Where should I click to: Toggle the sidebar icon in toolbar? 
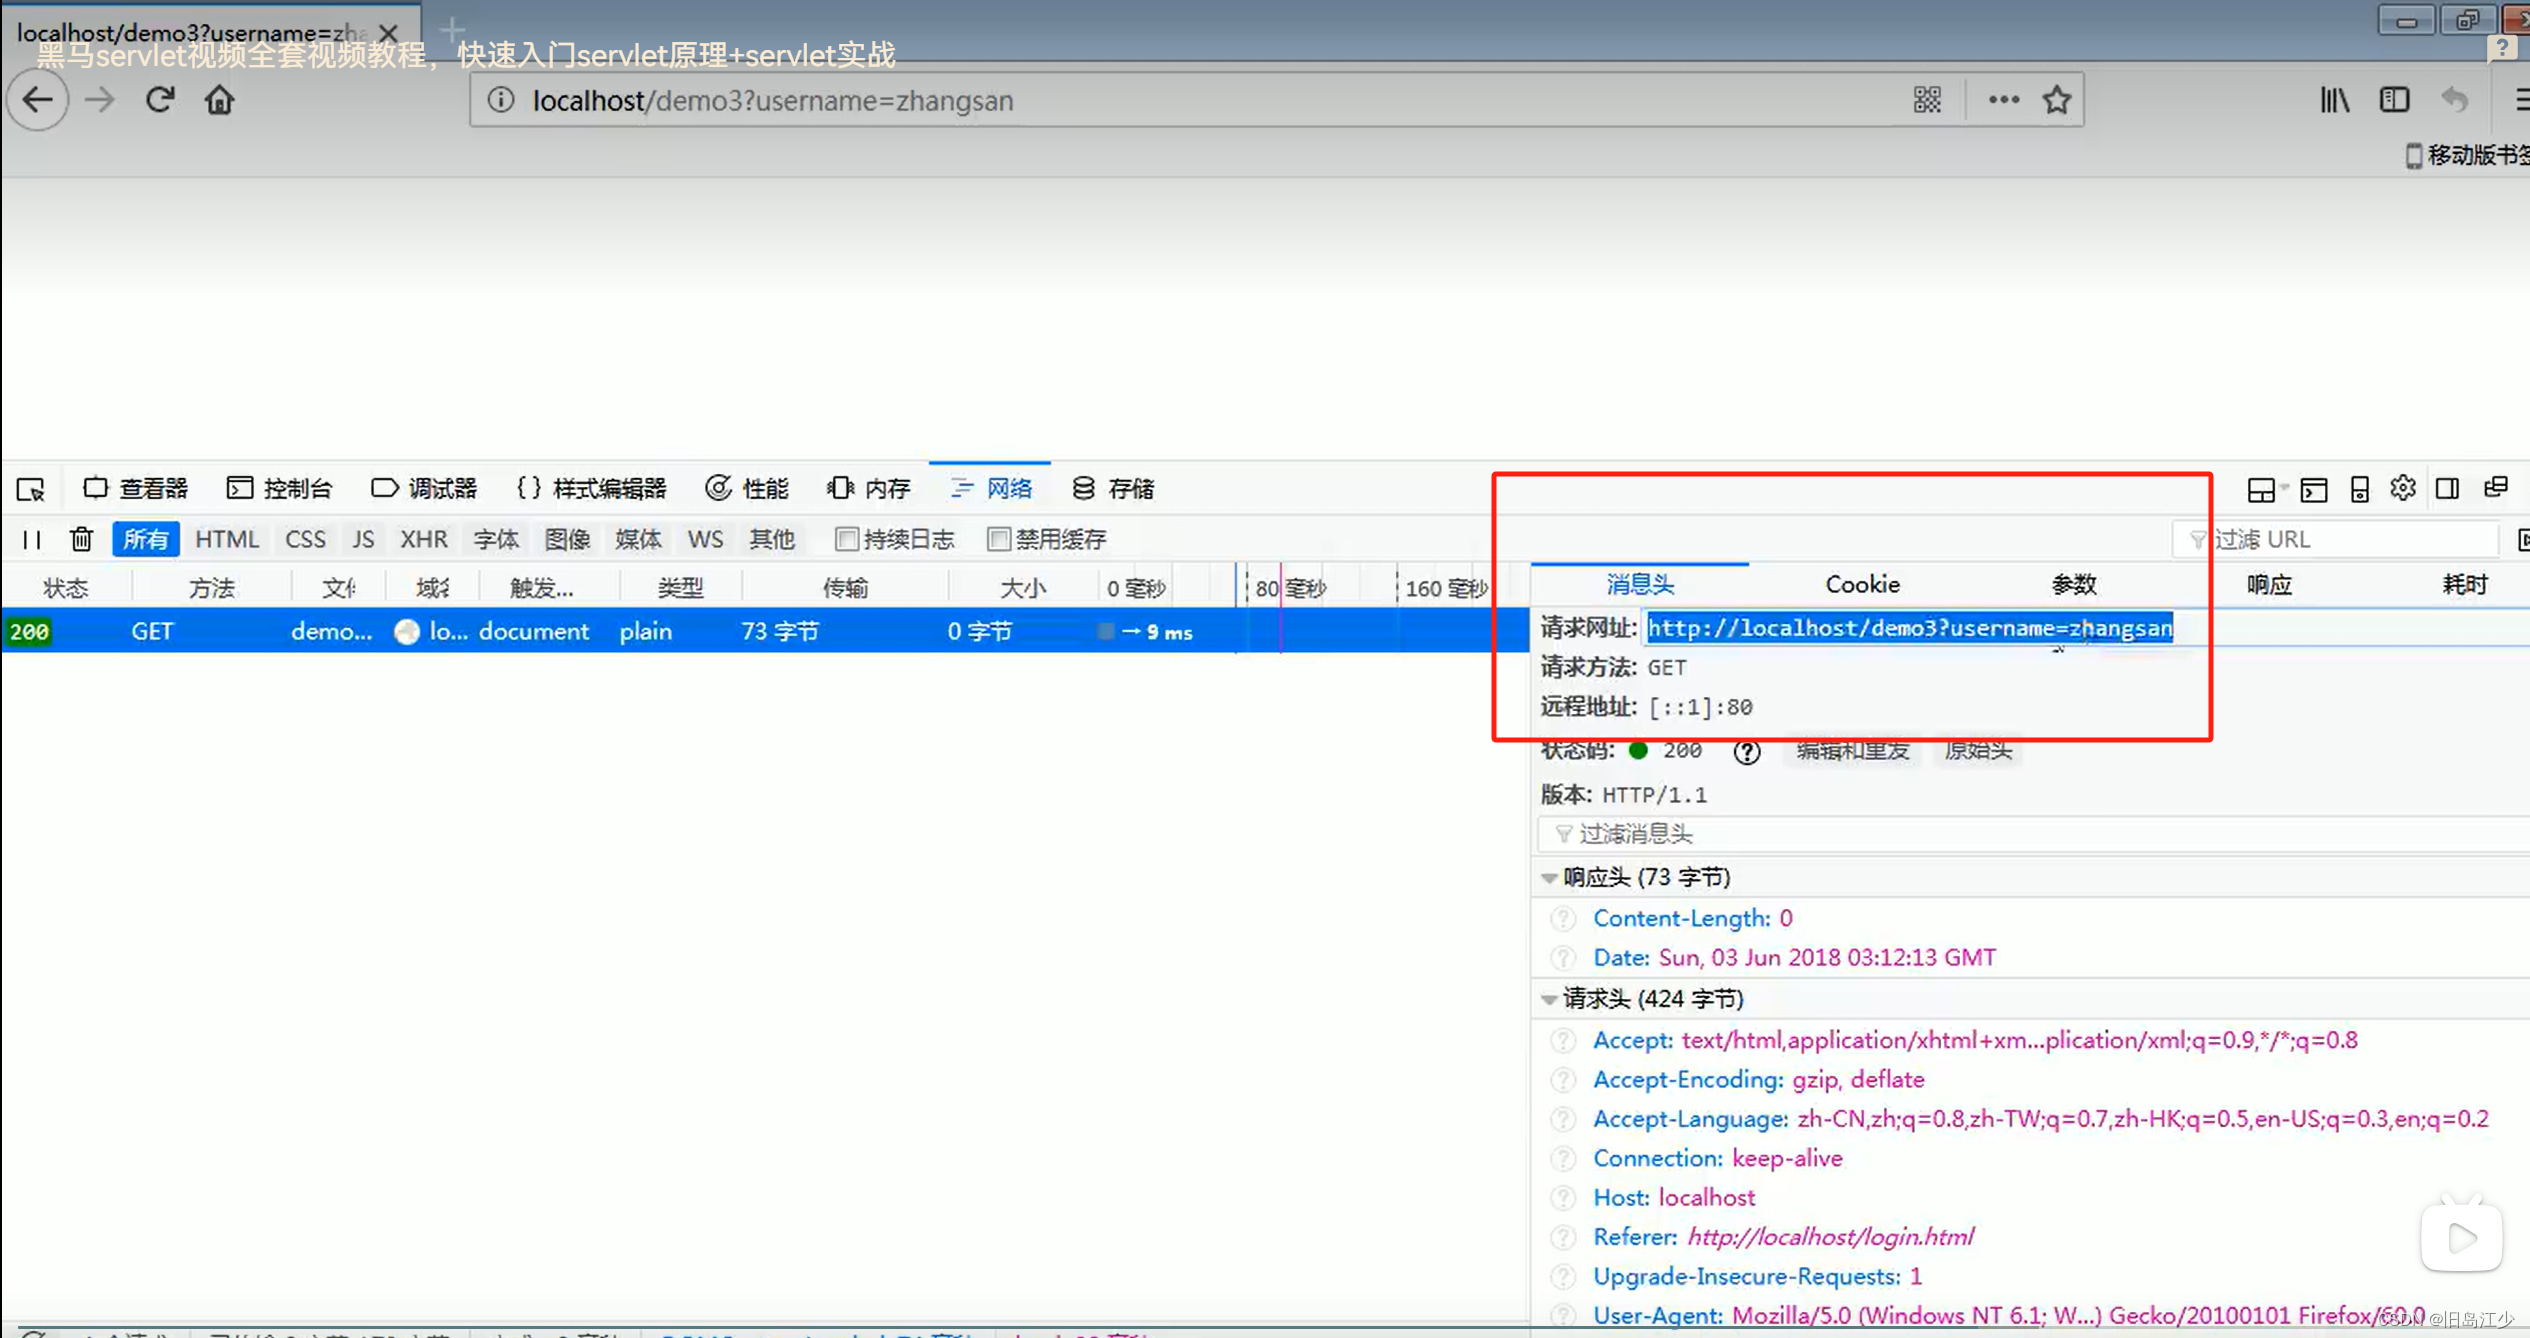point(2394,100)
